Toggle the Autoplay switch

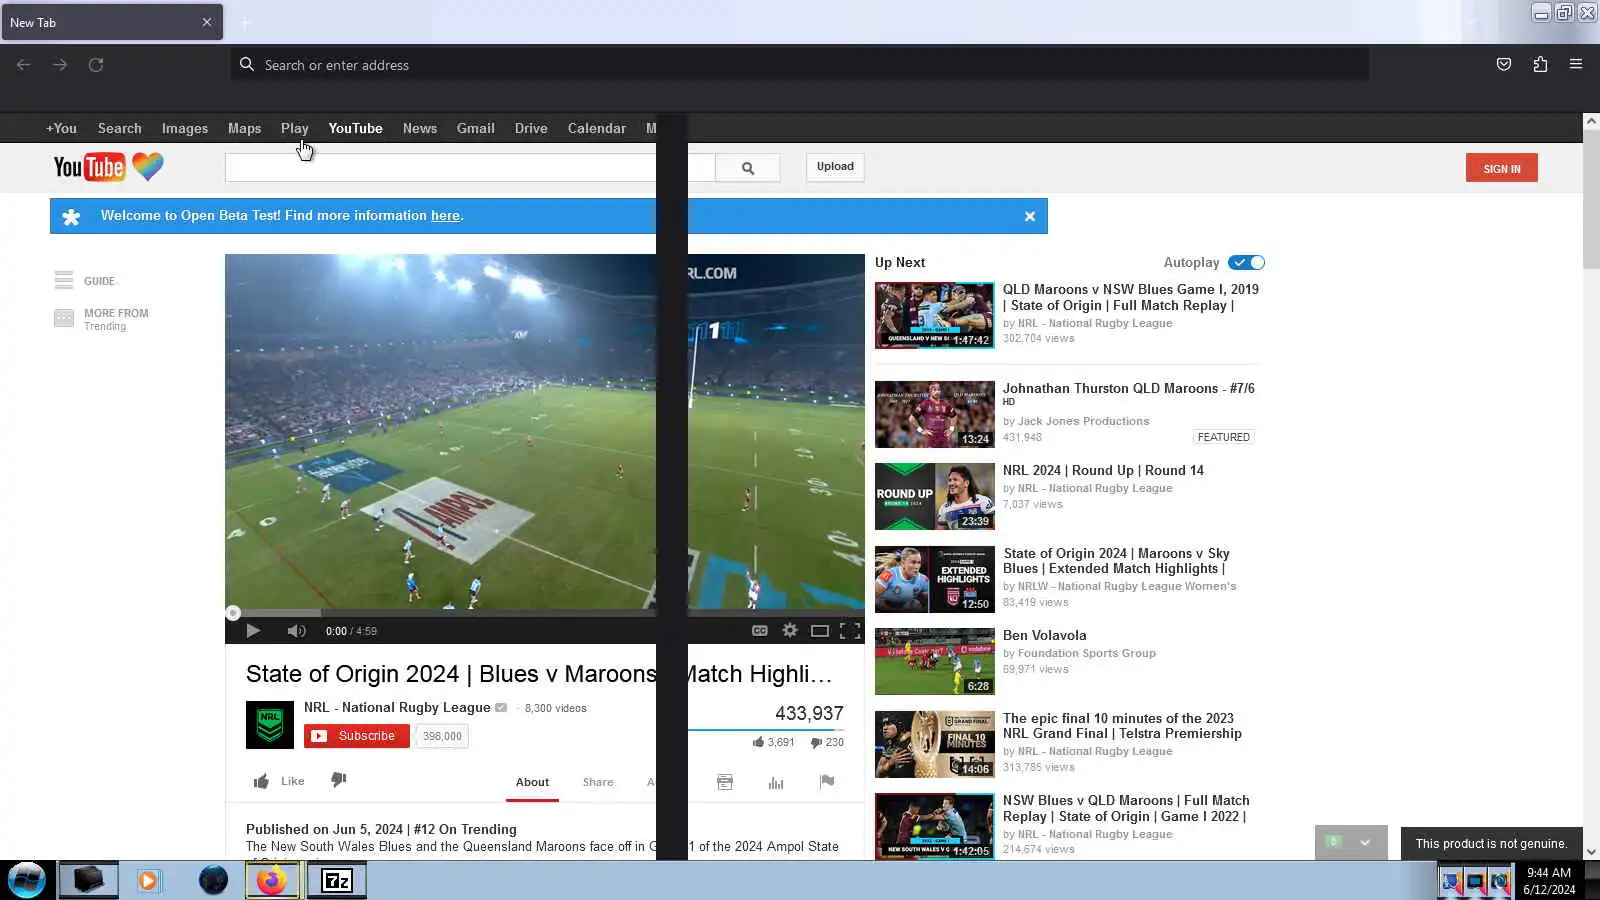coord(1247,263)
